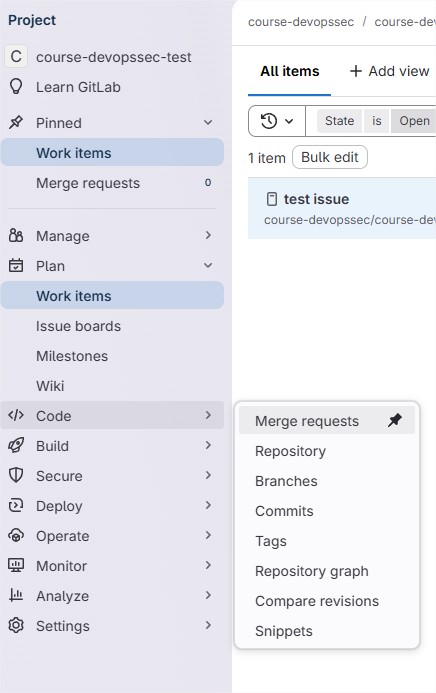Expand the Deploy section chevron
The image size is (436, 693).
pos(208,505)
